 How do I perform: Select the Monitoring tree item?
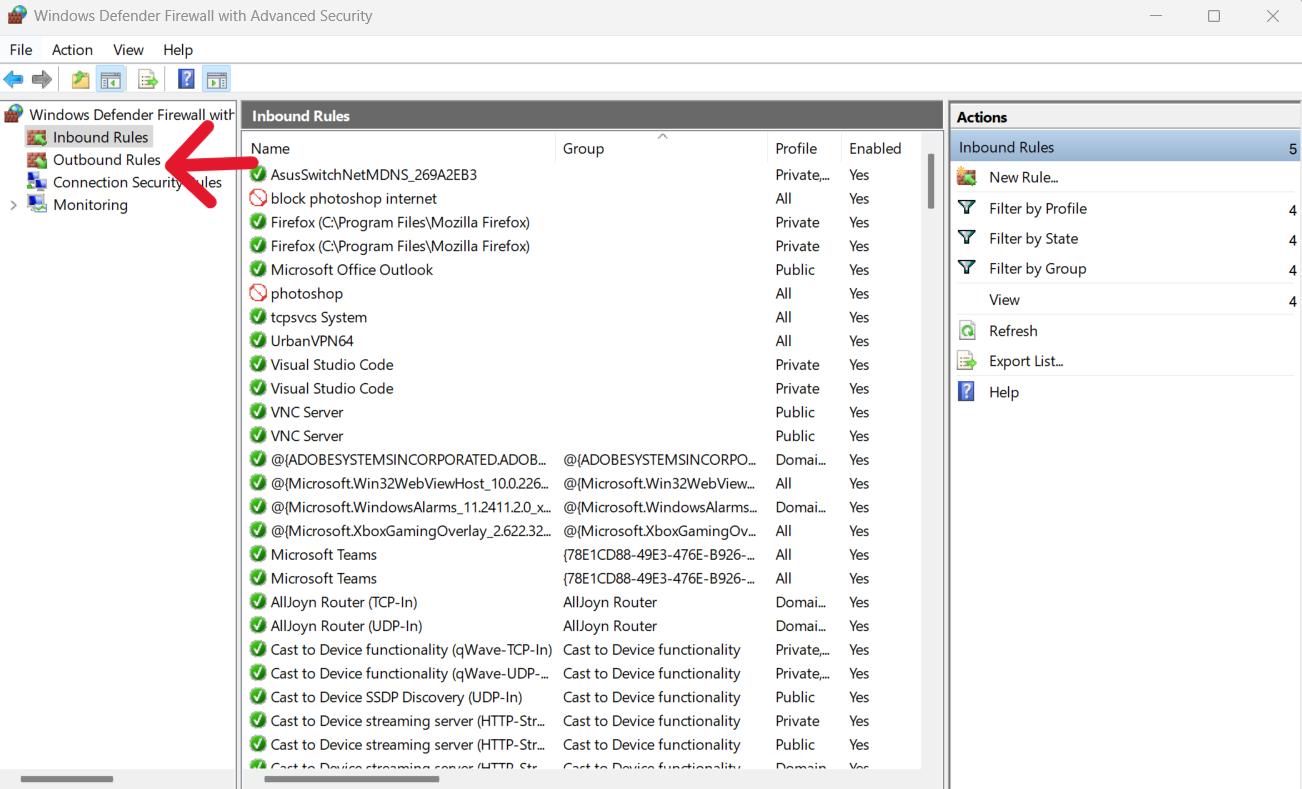90,205
